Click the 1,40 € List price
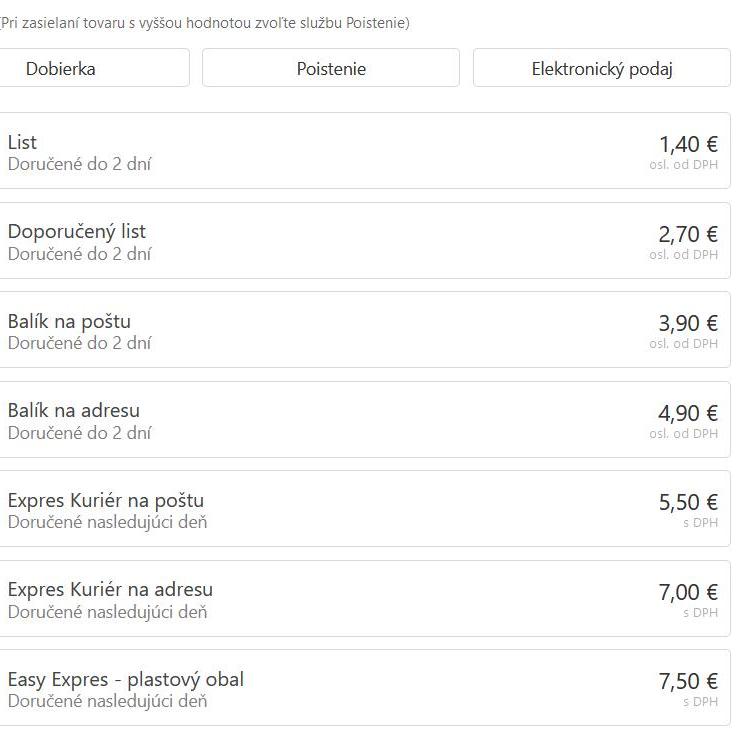736x736 pixels. click(688, 145)
